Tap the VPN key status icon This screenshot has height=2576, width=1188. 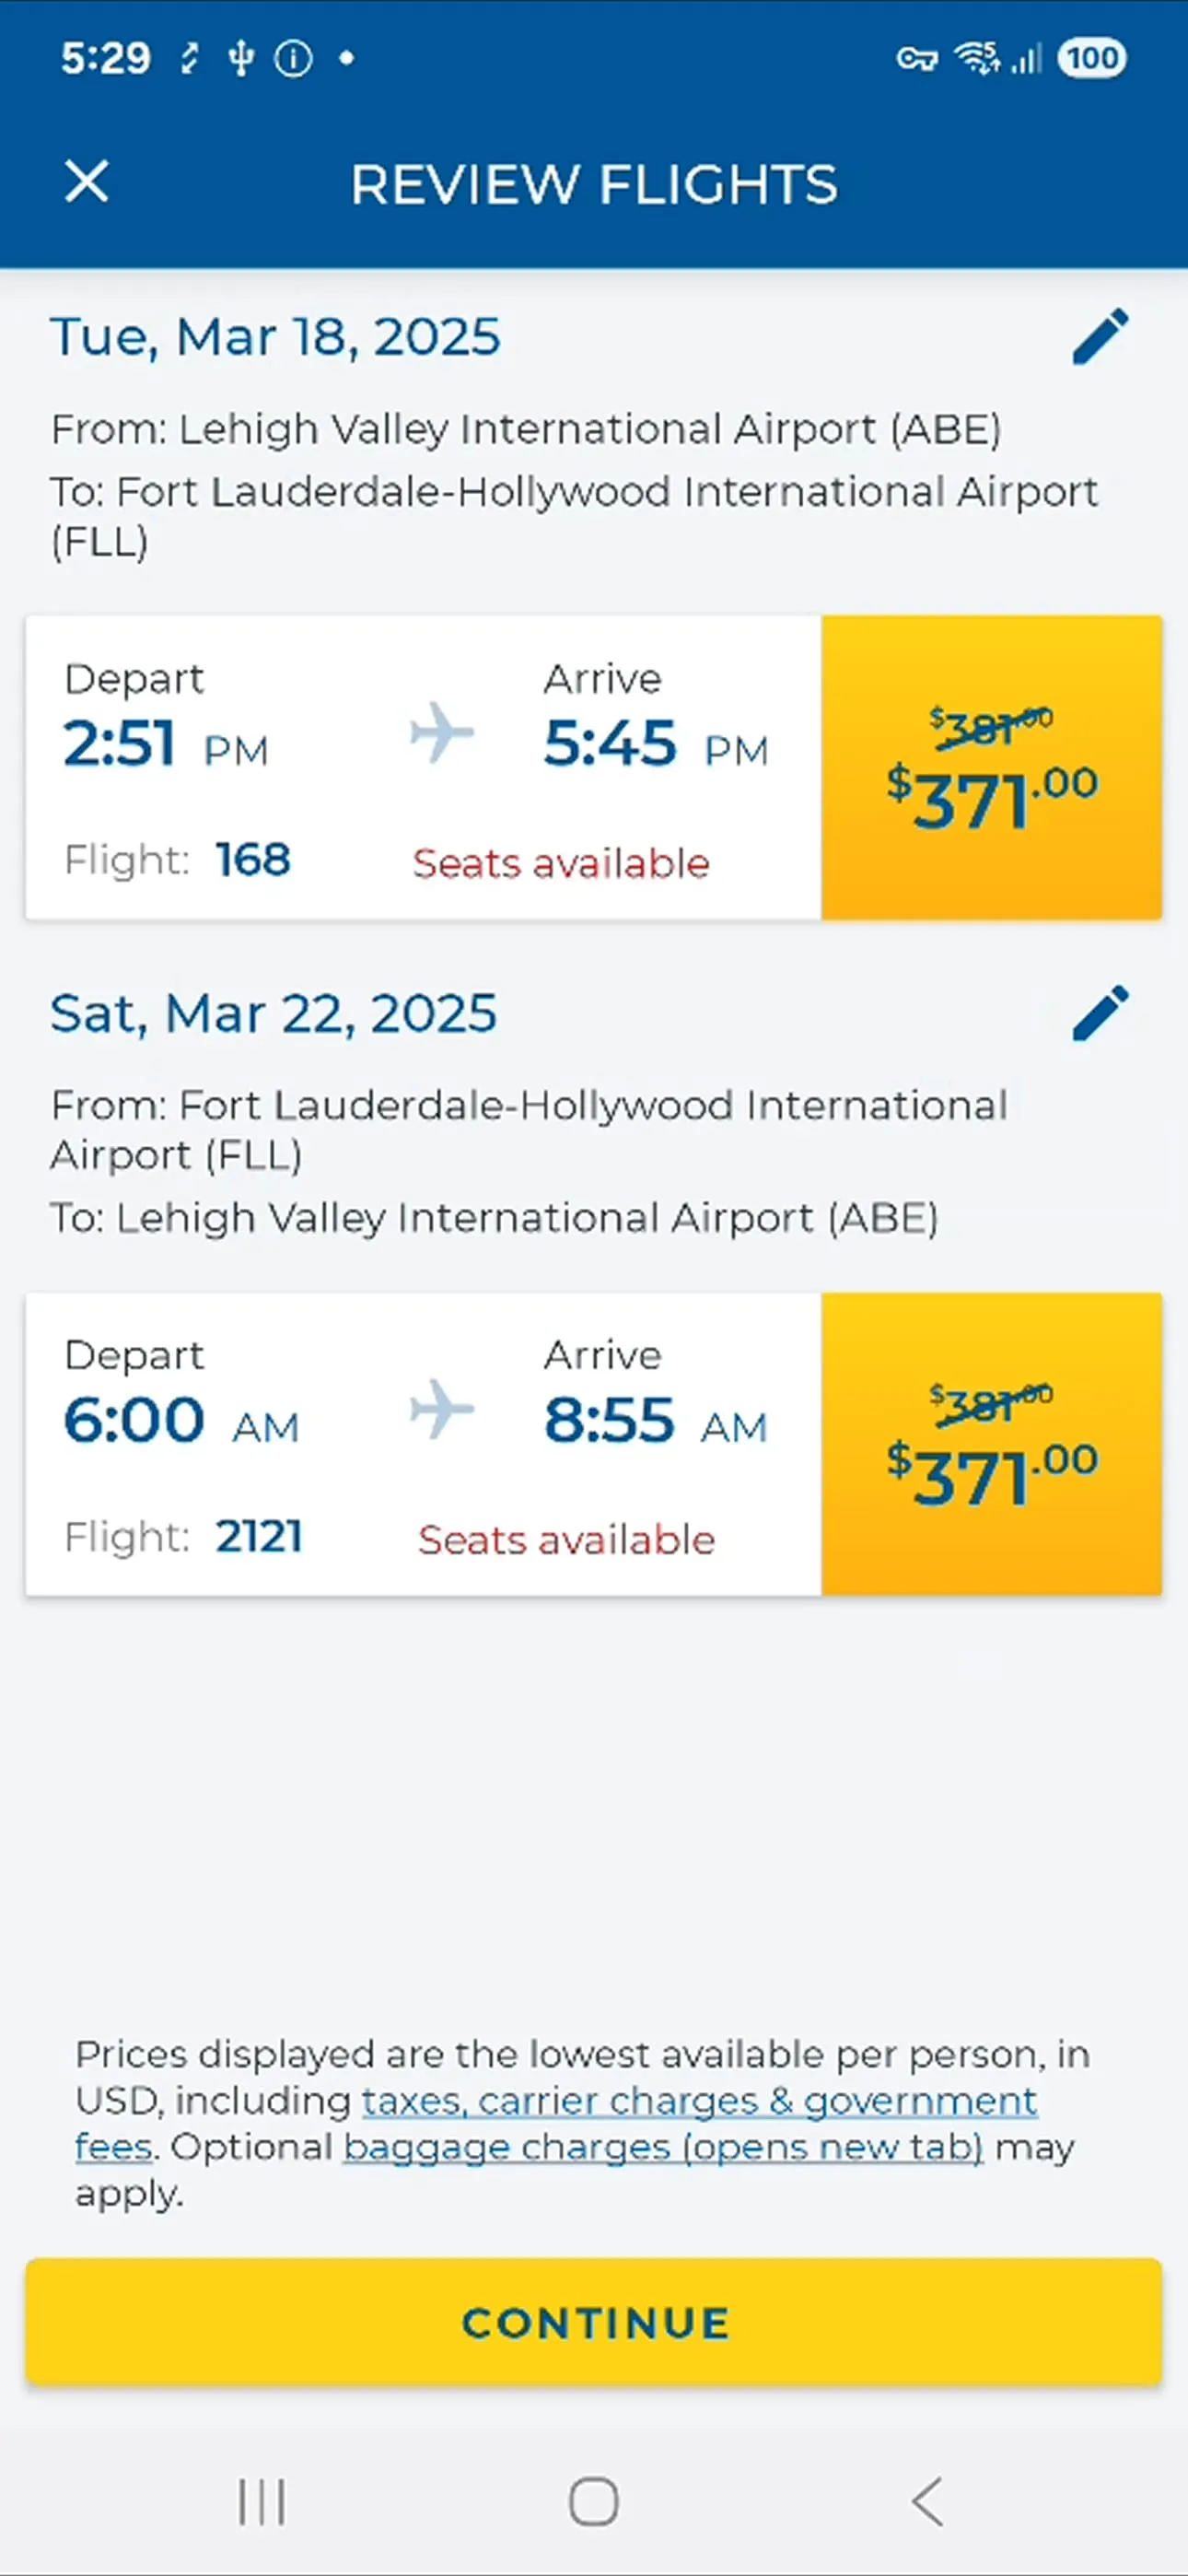(916, 59)
